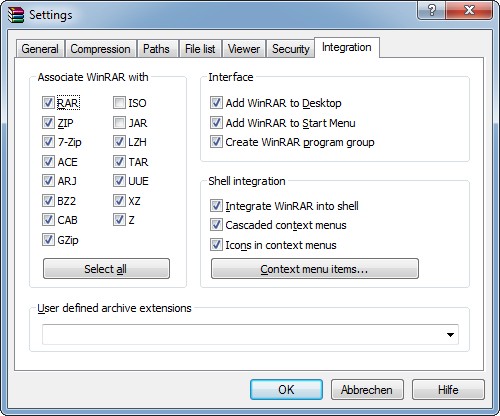Toggle Integrate WinRAR into shell
The image size is (500, 416).
(216, 206)
